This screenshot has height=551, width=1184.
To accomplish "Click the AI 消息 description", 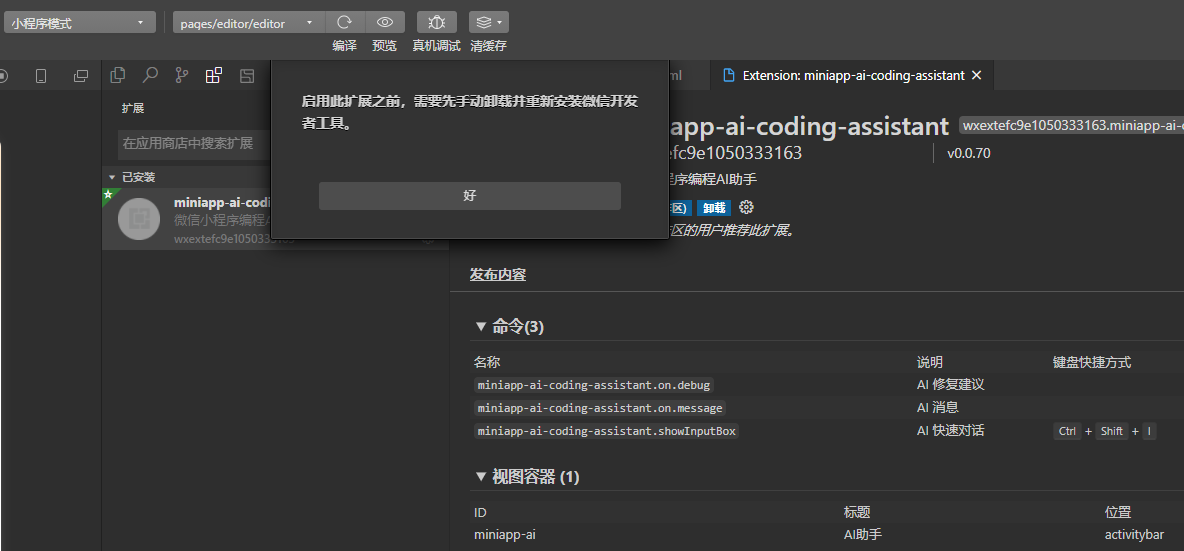I will click(x=938, y=408).
